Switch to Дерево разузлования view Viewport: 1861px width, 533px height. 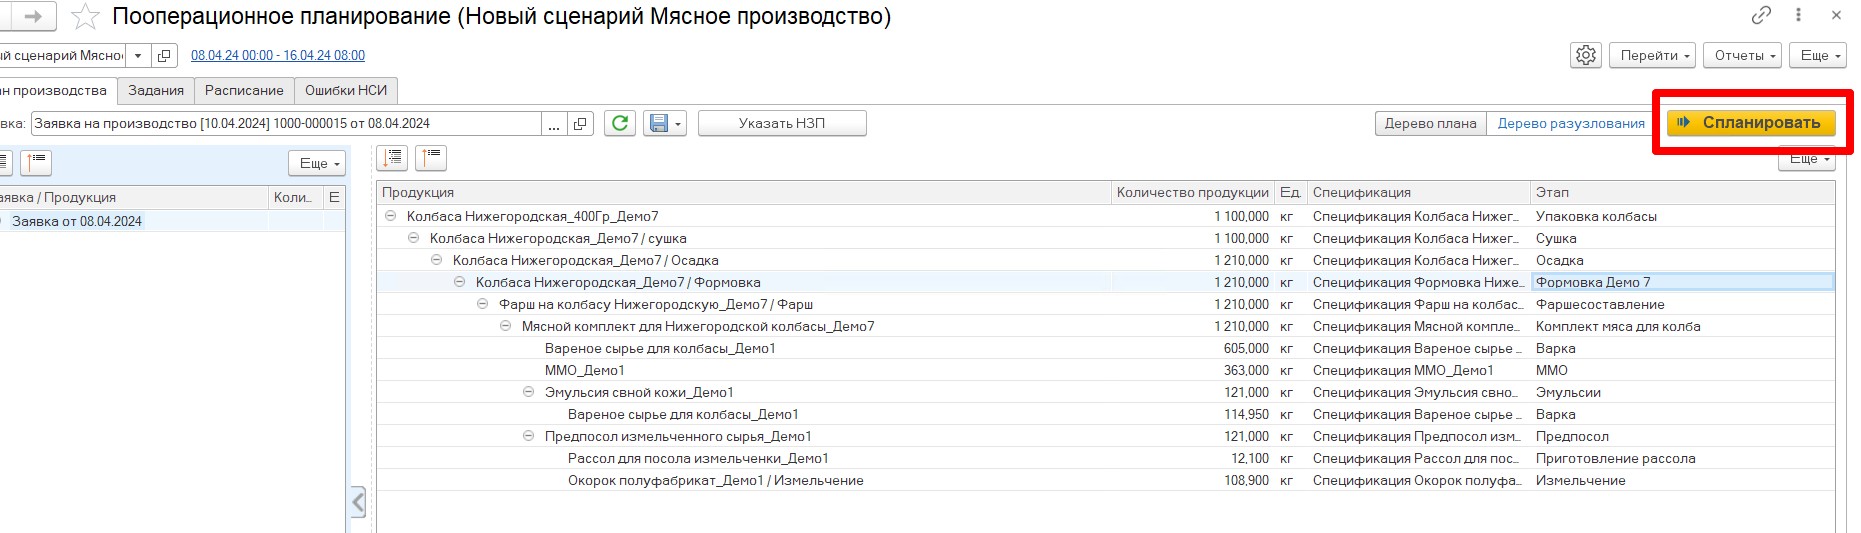coord(1570,124)
